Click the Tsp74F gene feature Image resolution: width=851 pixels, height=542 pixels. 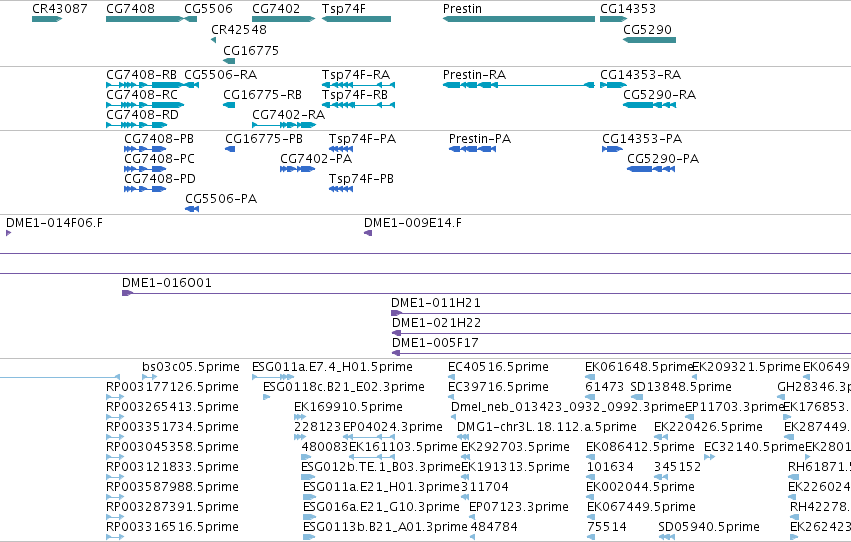[356, 19]
